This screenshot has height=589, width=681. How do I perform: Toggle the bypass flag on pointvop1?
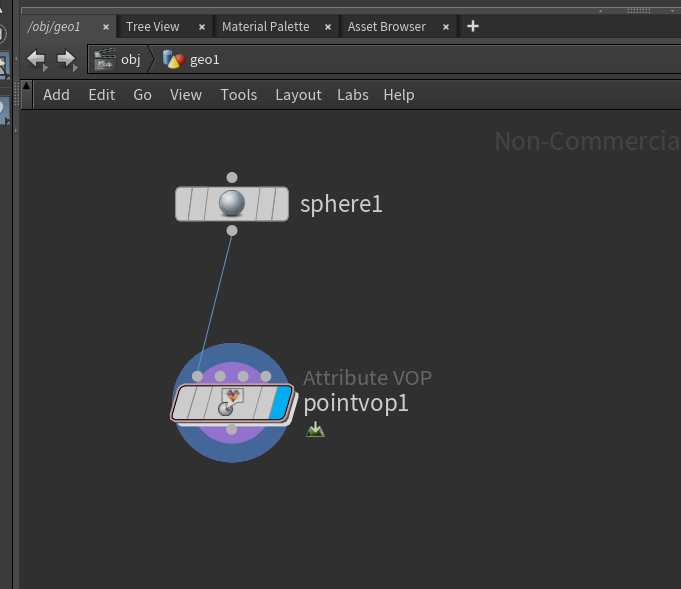coord(184,402)
